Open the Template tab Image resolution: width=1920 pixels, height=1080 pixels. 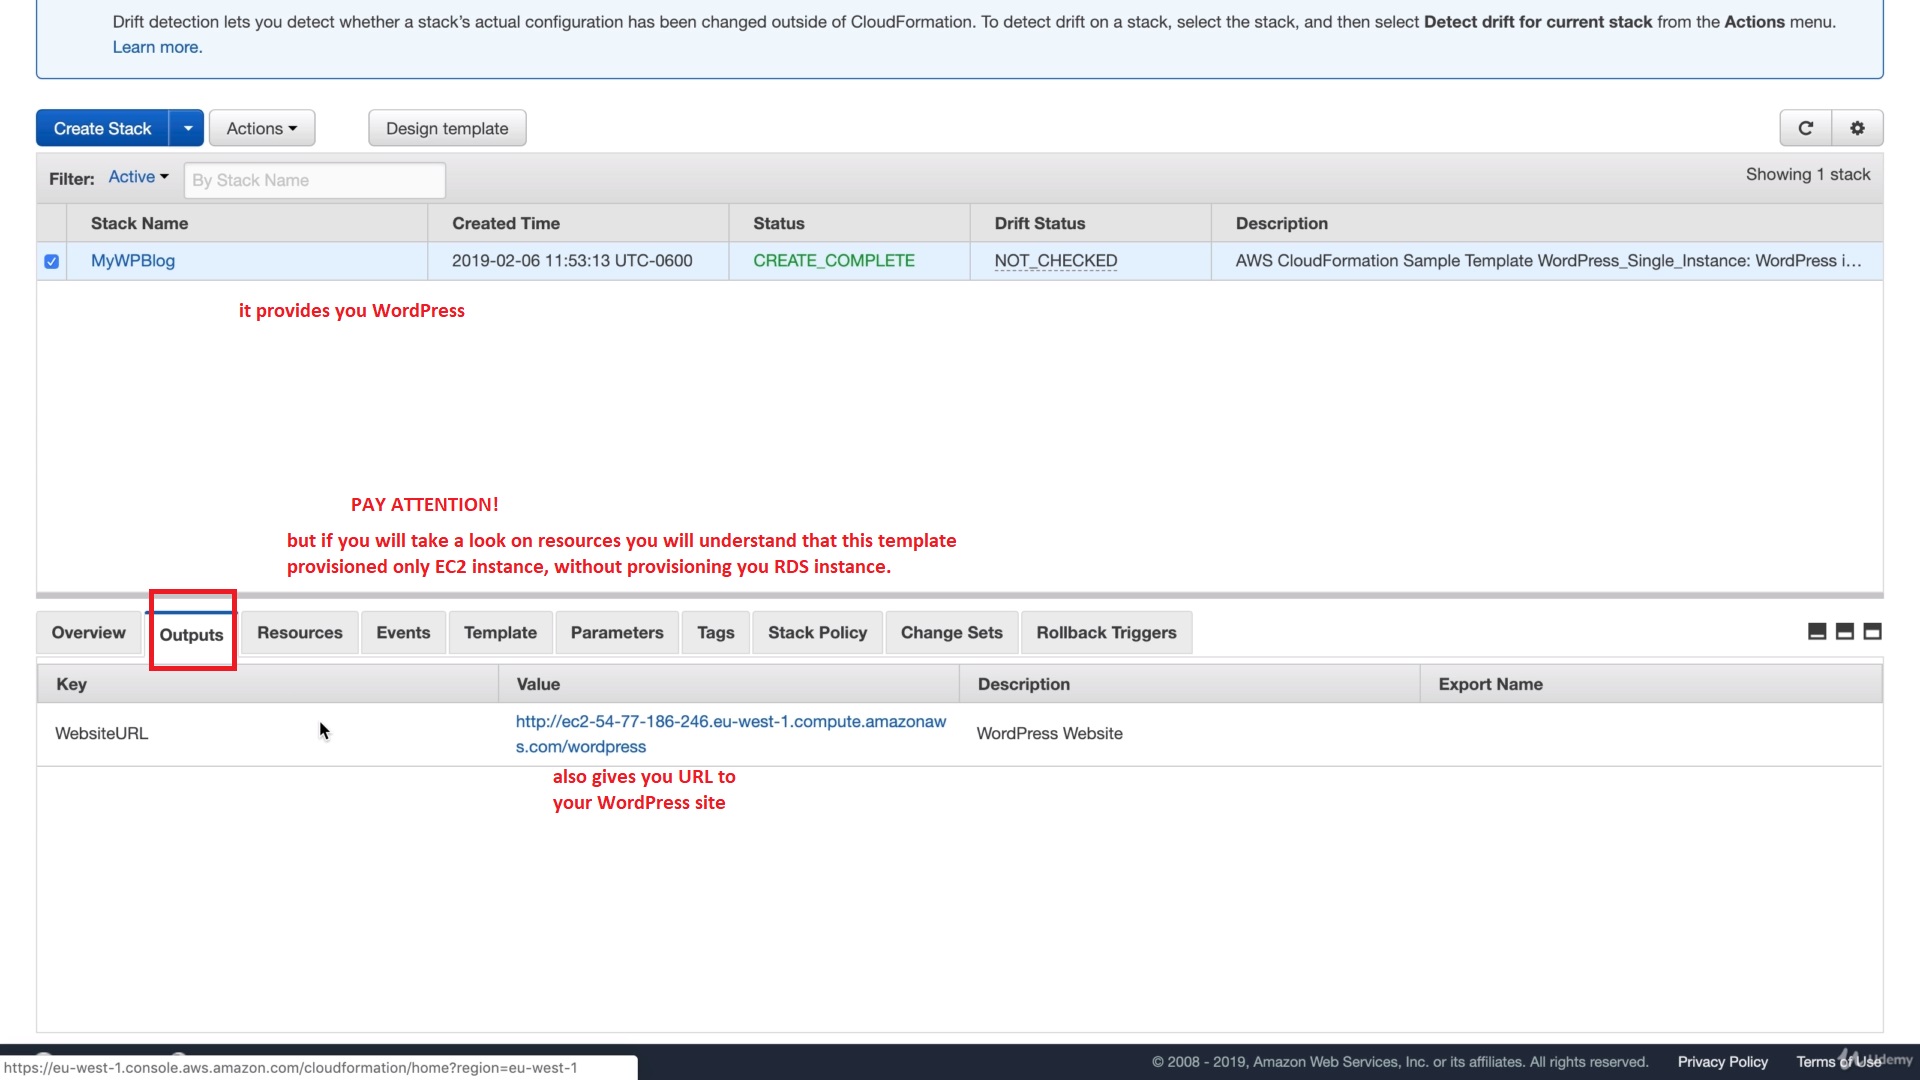(500, 633)
